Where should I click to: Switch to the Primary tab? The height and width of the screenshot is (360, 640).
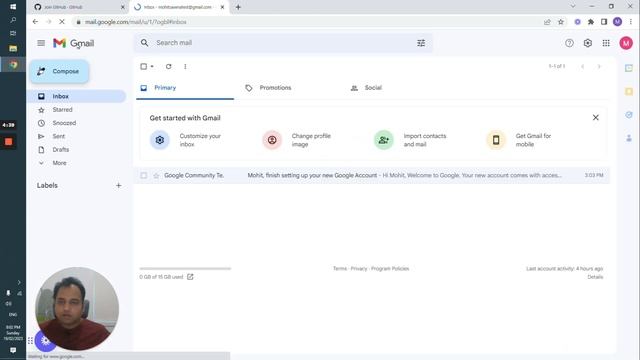point(185,88)
